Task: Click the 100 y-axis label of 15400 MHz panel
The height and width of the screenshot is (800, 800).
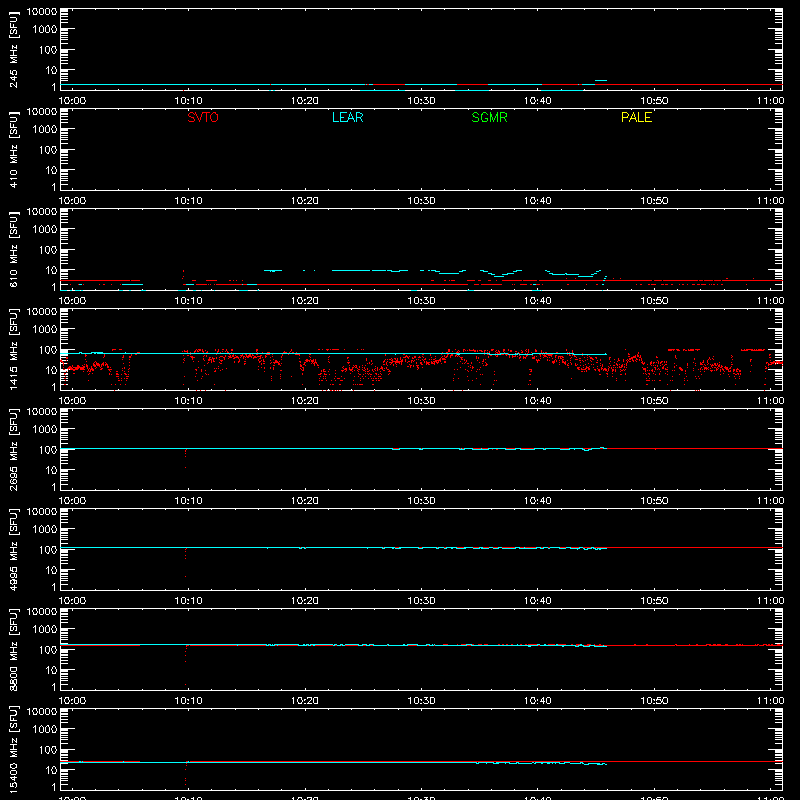Action: (48, 750)
